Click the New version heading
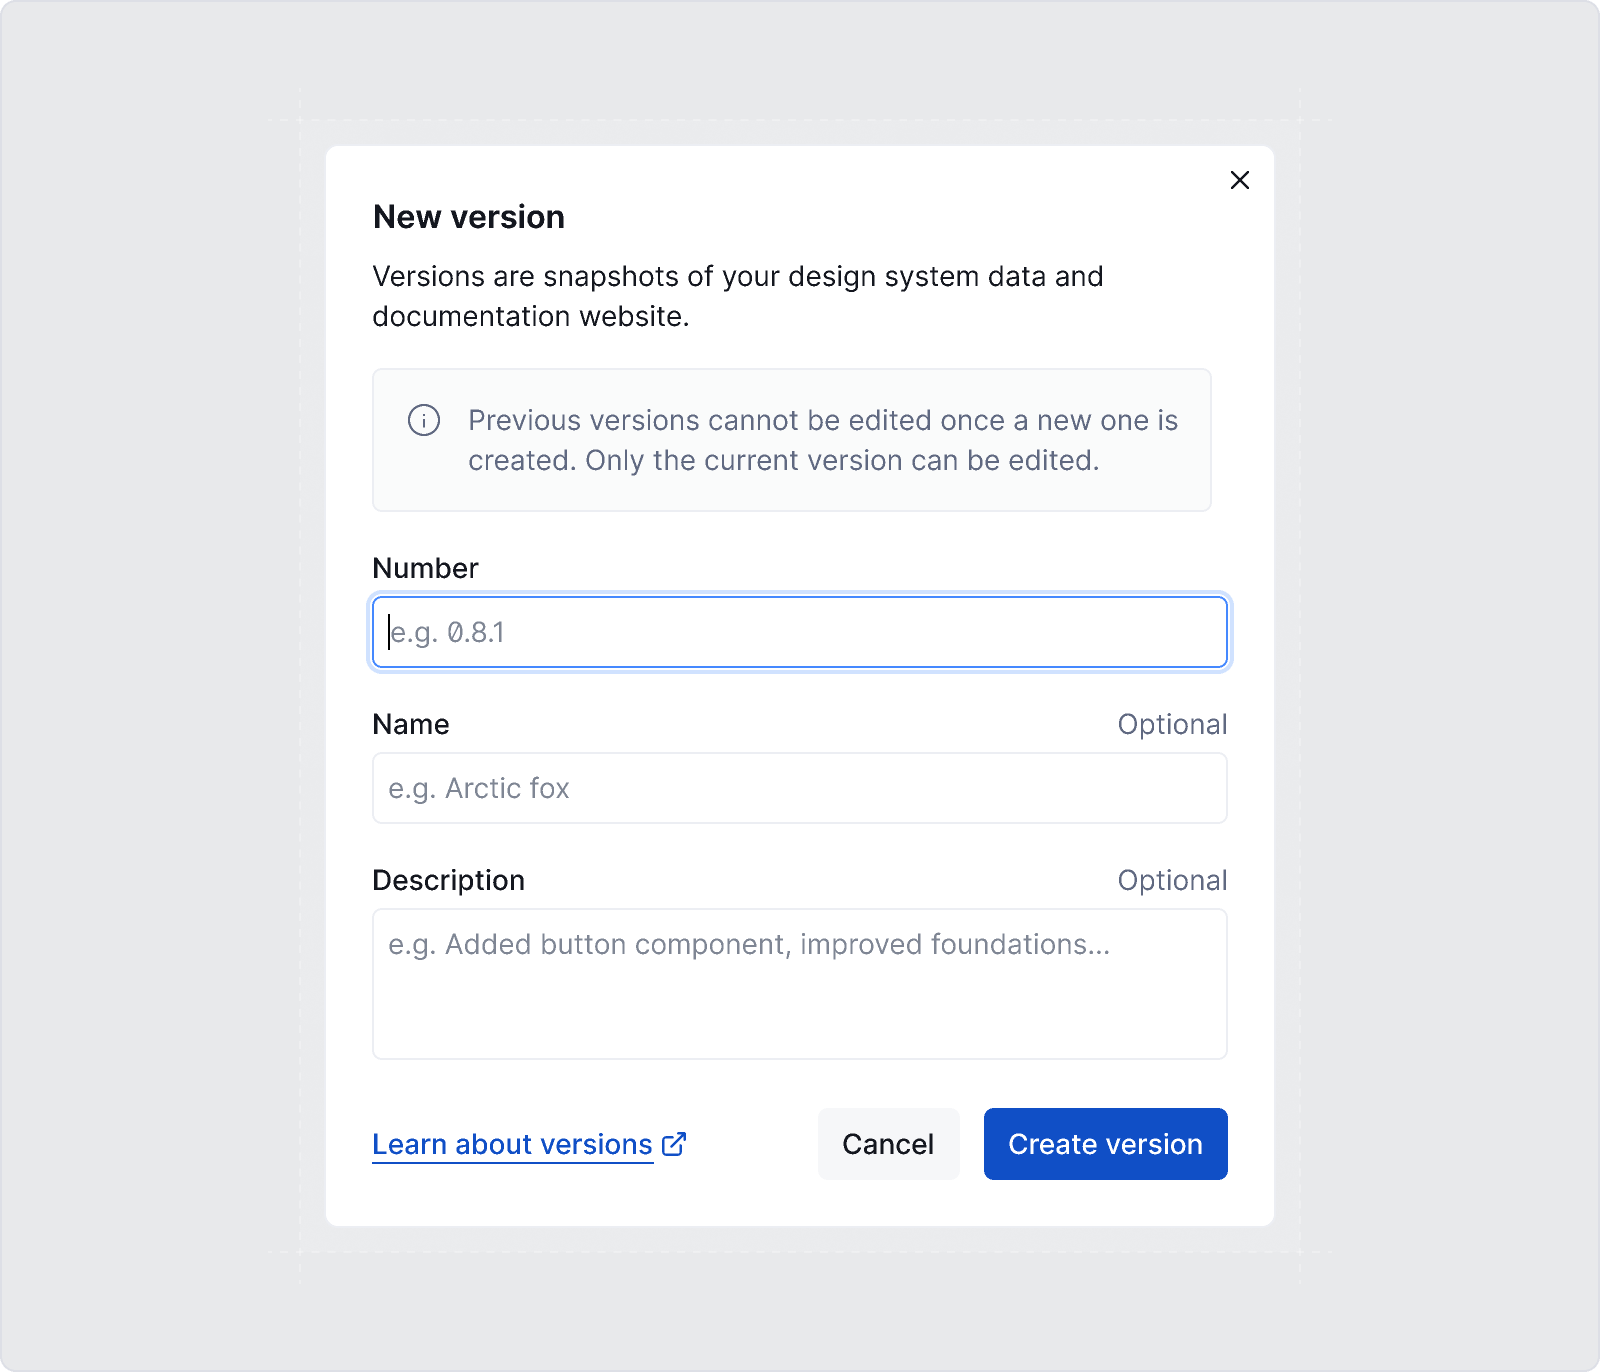1600x1372 pixels. 468,217
